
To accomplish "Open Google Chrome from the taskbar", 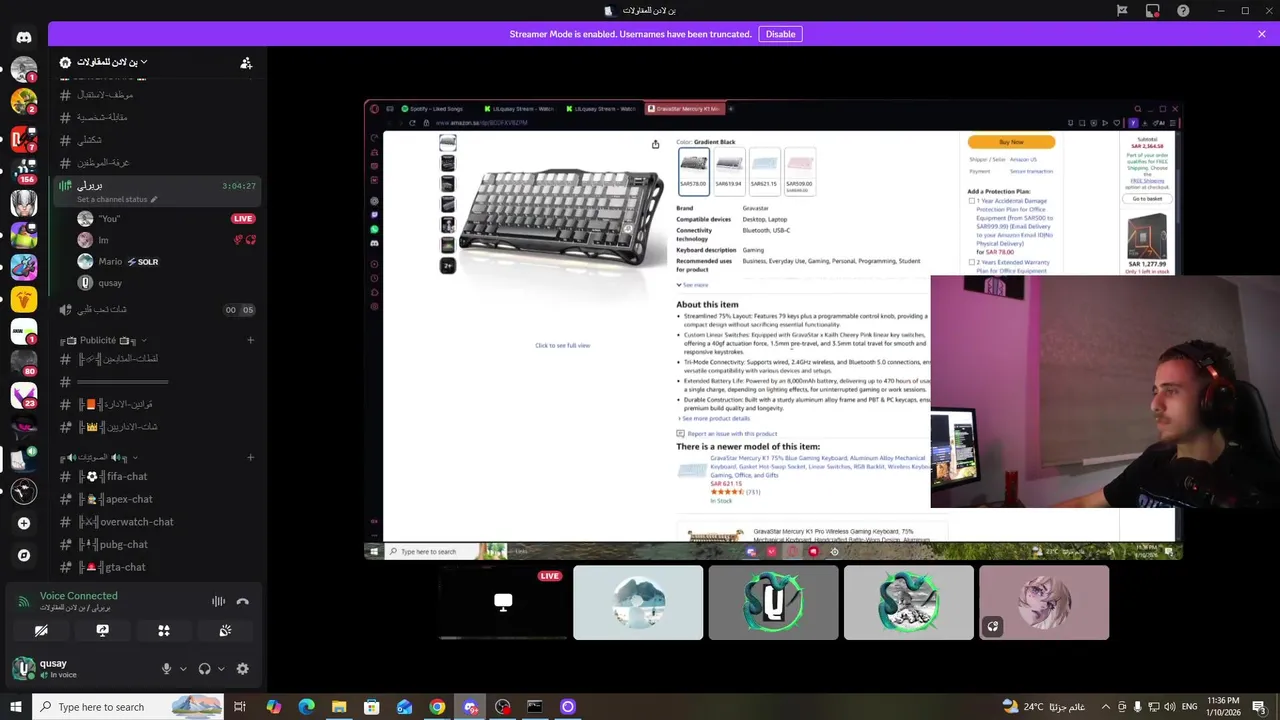I will [x=437, y=707].
